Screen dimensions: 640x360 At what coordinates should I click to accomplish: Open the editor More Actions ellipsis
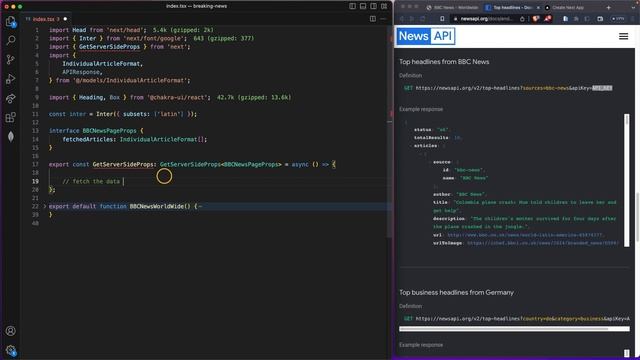[383, 19]
